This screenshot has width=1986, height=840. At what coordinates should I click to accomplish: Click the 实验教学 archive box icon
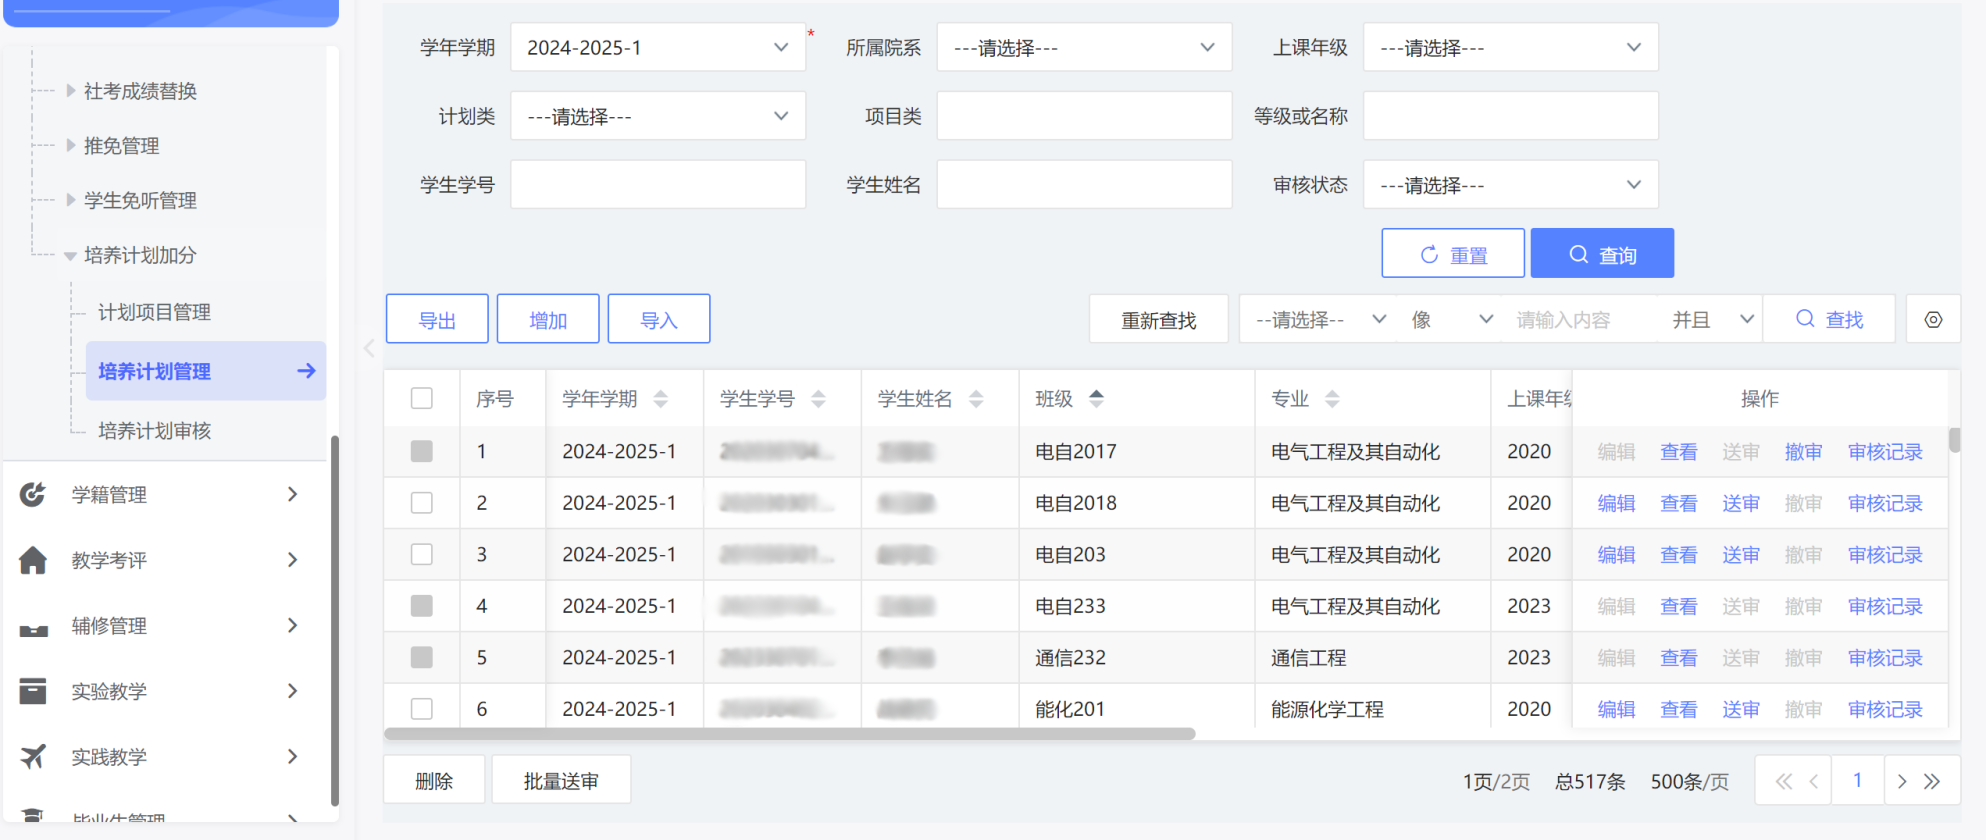click(33, 691)
